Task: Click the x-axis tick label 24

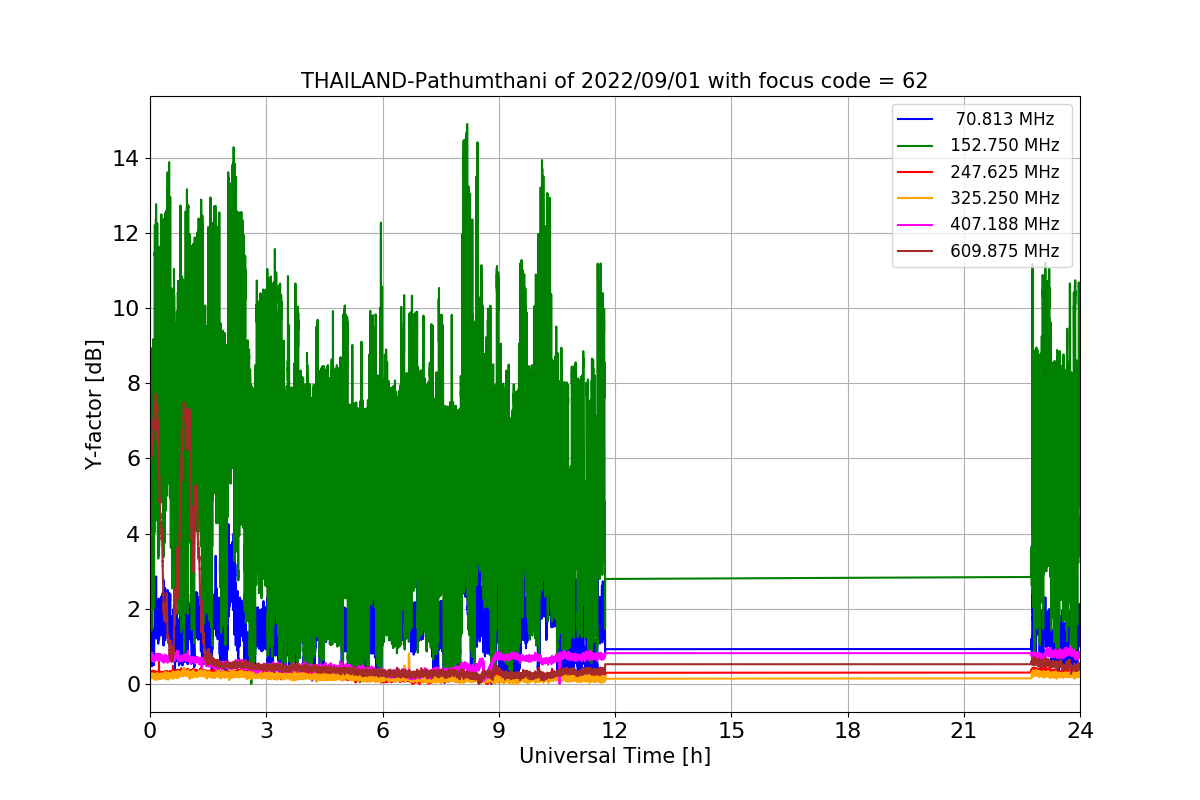Action: (1080, 730)
